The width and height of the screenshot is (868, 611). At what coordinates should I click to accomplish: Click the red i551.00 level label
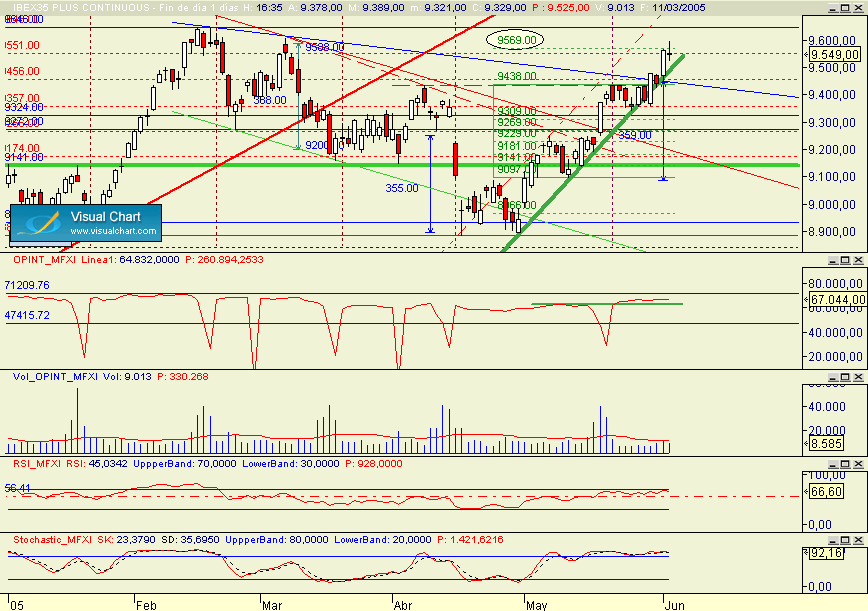tap(22, 45)
